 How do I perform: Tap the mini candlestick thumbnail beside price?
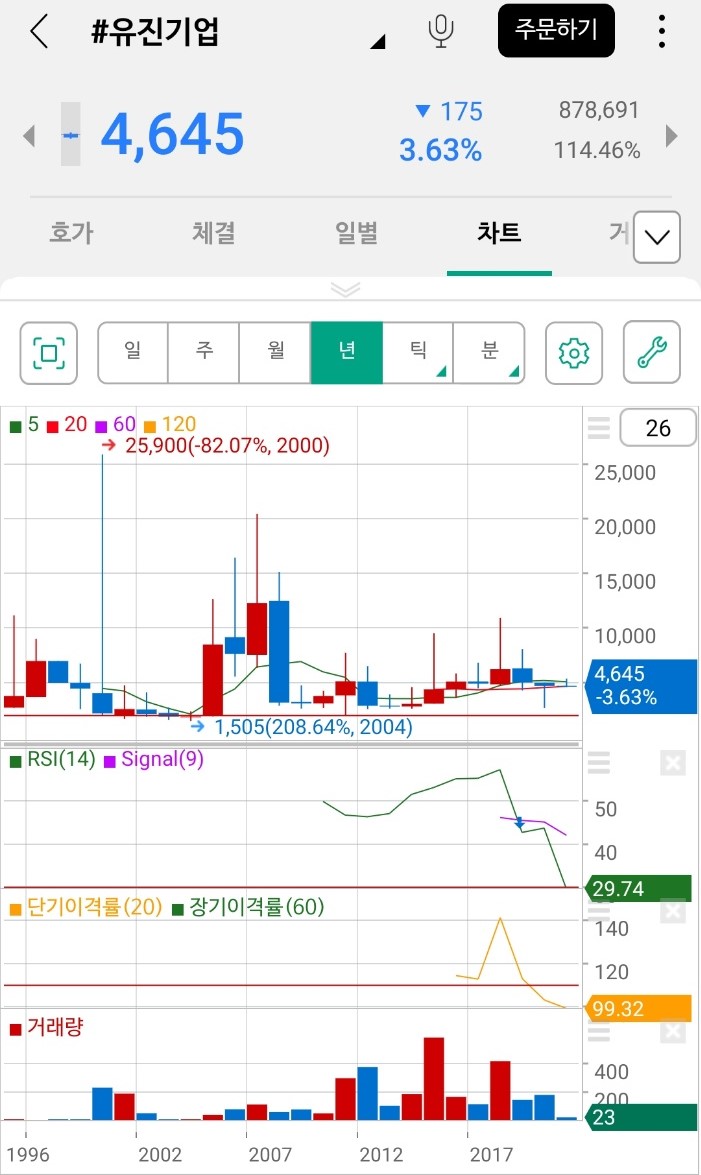[70, 134]
